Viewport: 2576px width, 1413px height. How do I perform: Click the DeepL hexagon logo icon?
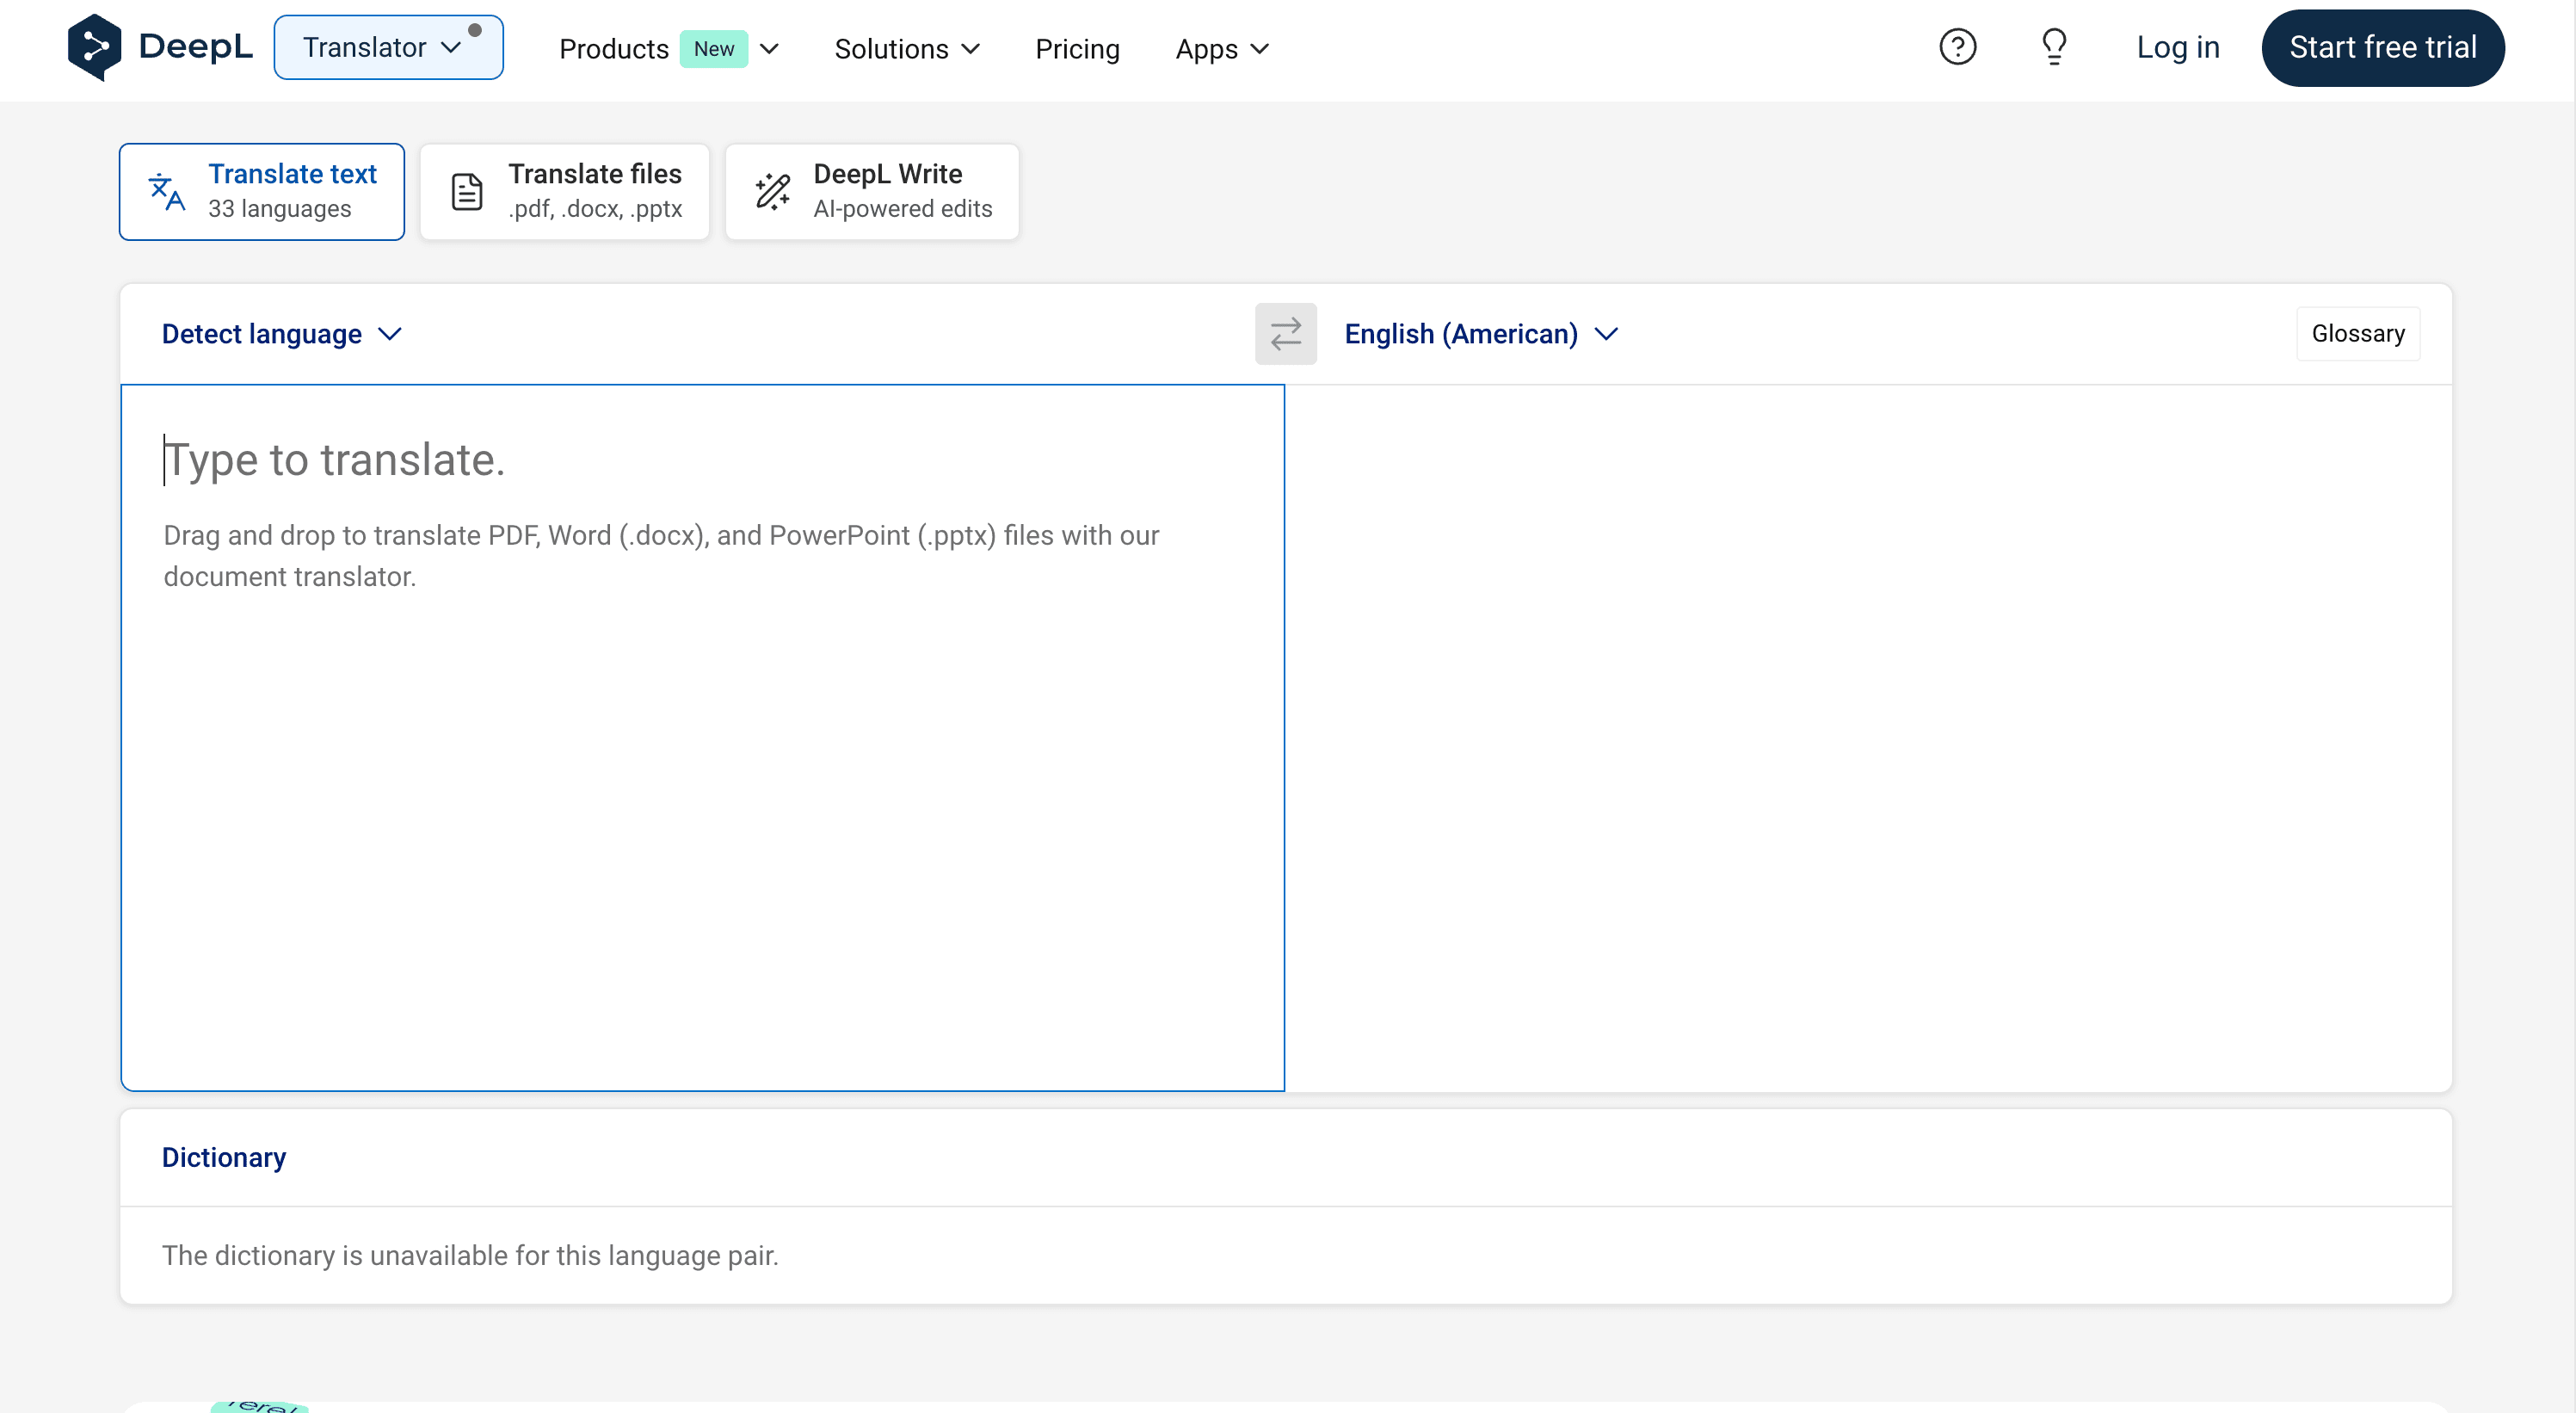[x=94, y=47]
